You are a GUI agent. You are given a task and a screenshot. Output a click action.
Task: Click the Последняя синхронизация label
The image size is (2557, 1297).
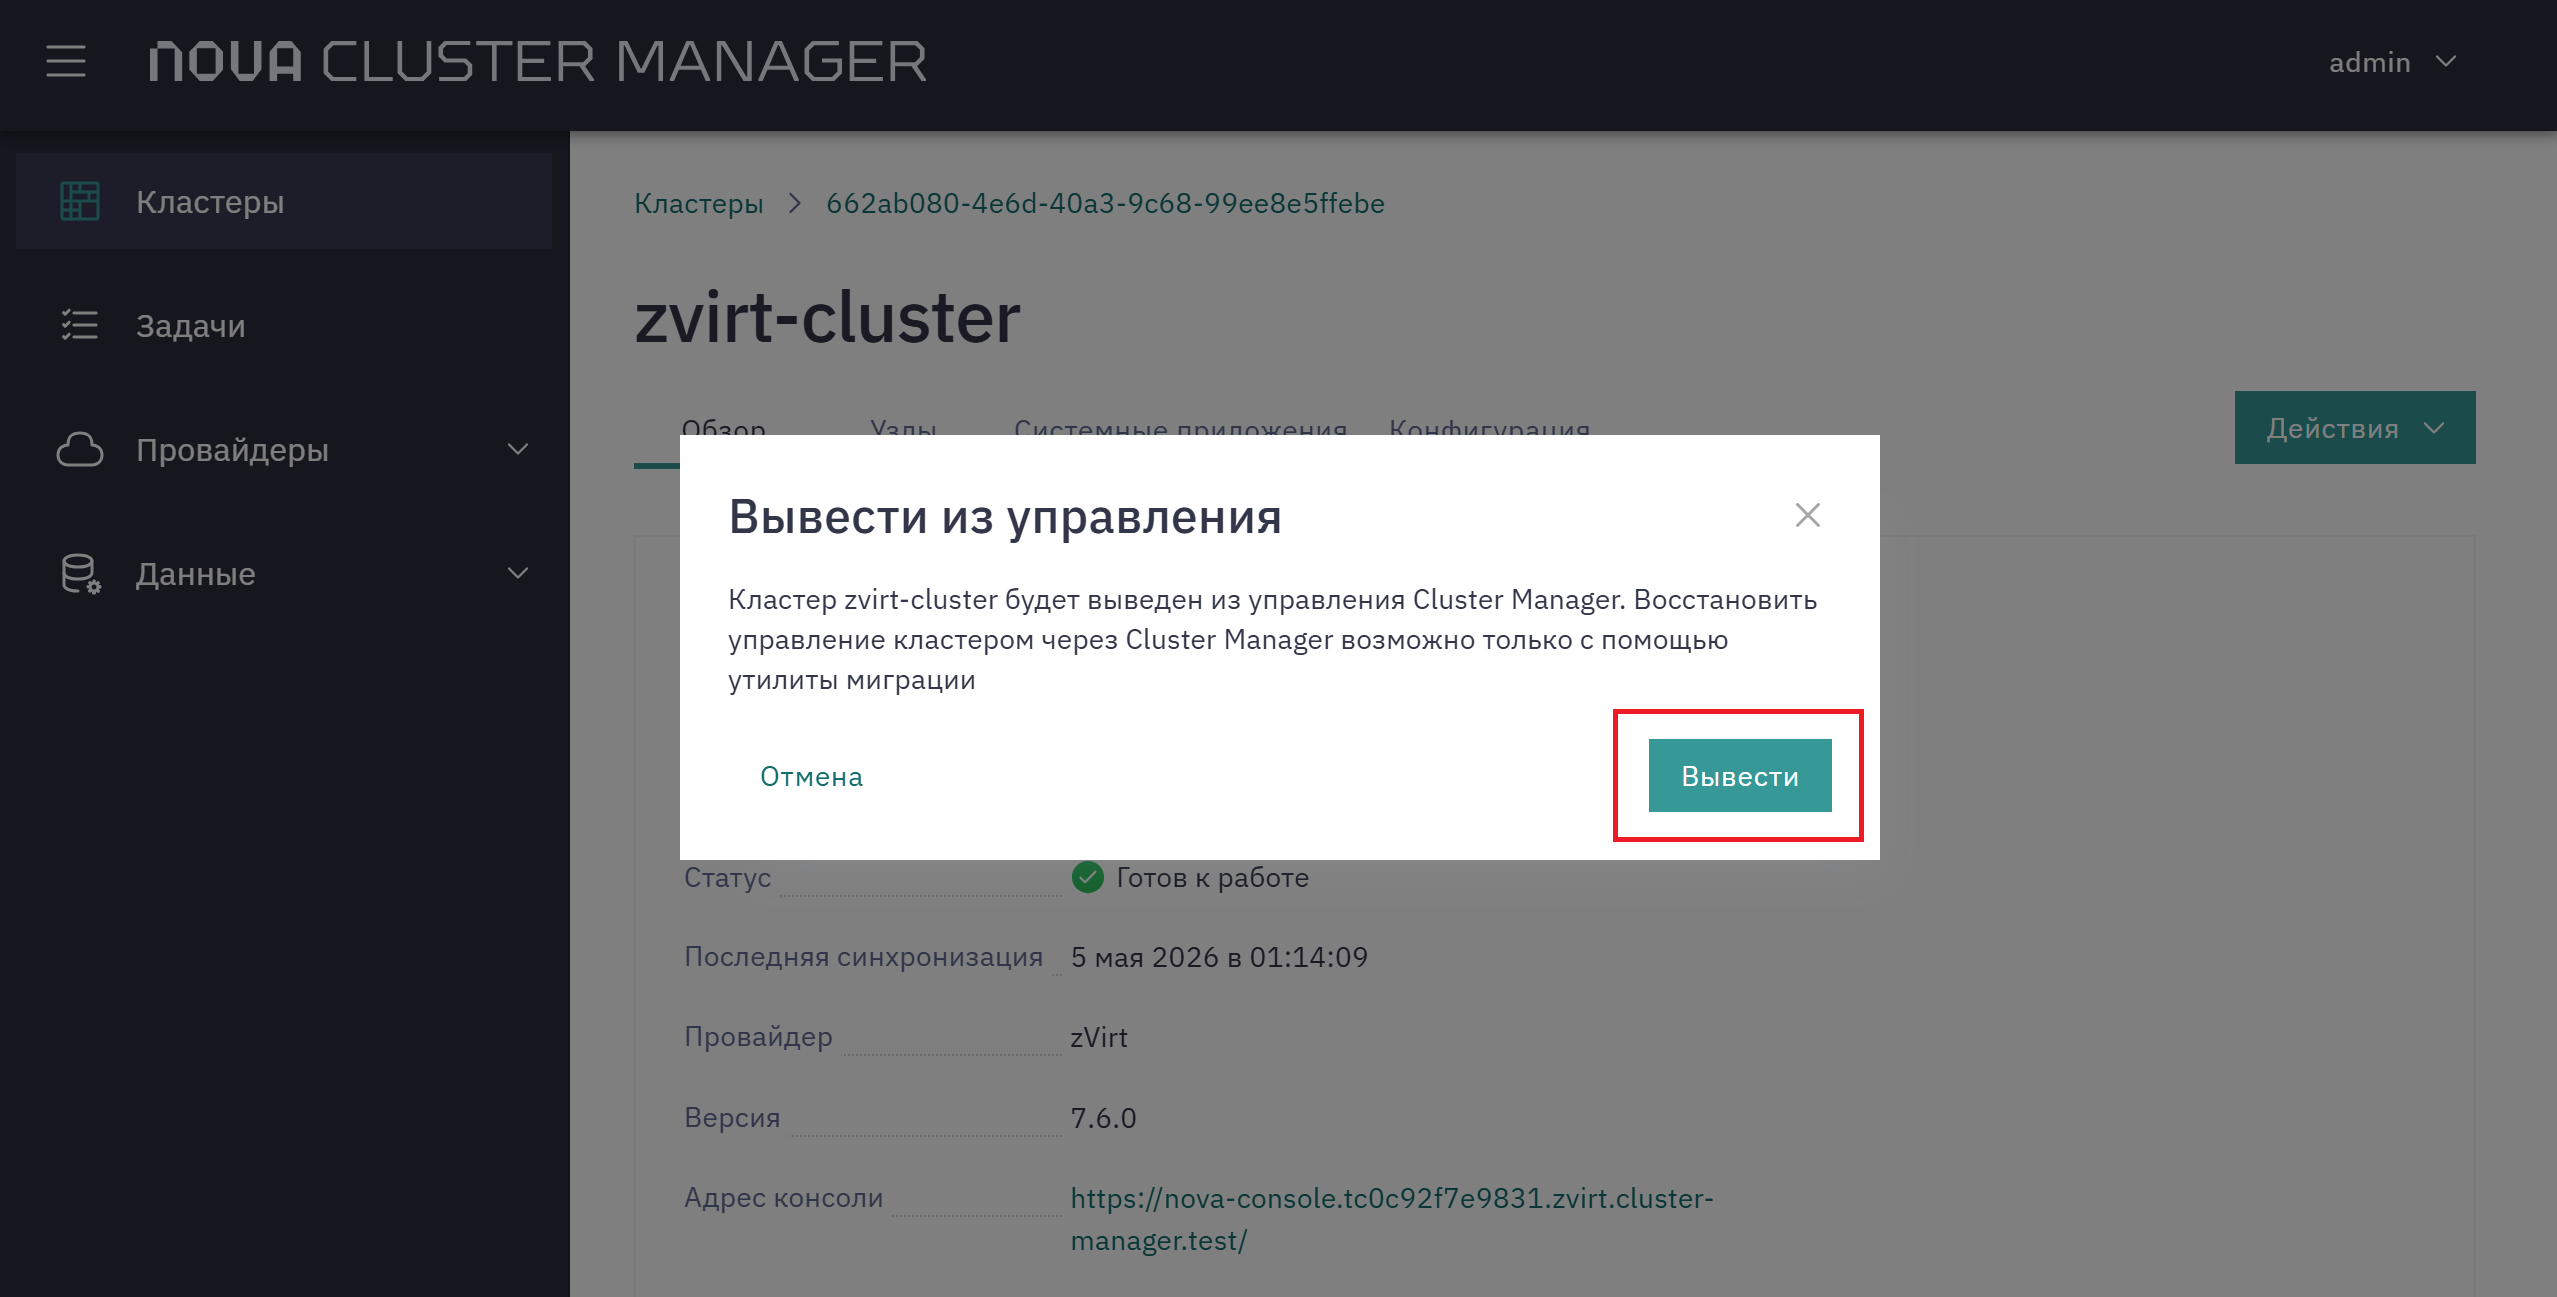(863, 957)
